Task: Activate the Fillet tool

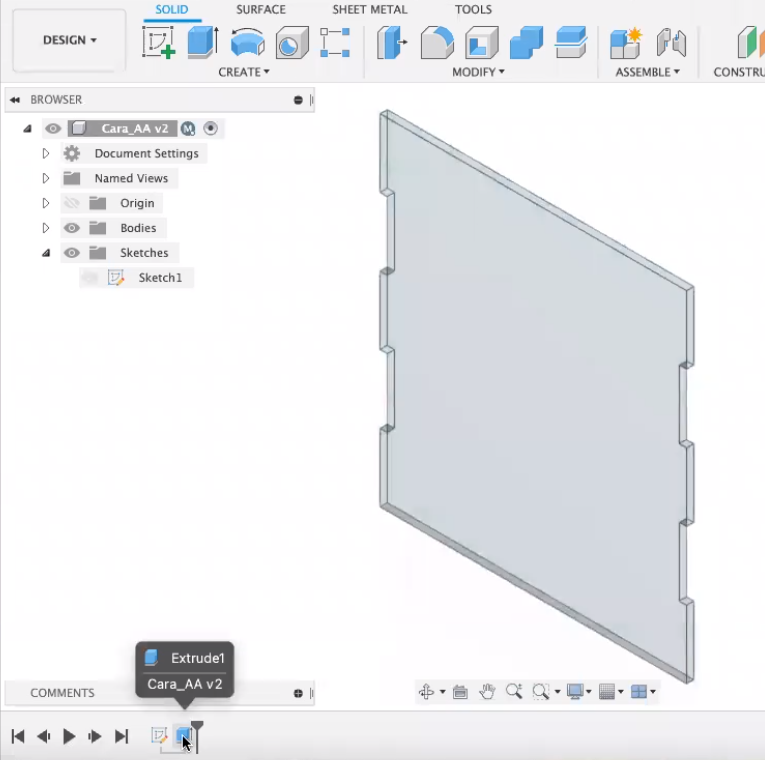Action: [437, 42]
